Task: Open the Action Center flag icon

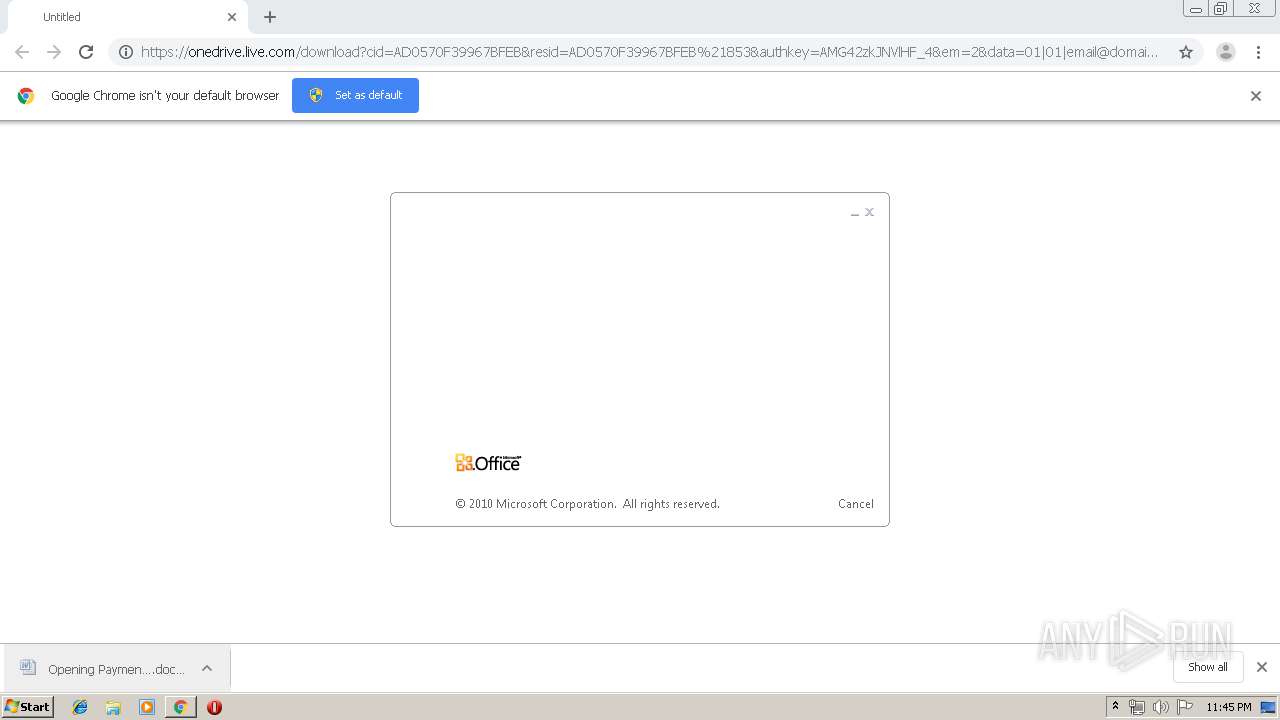Action: tap(1185, 707)
